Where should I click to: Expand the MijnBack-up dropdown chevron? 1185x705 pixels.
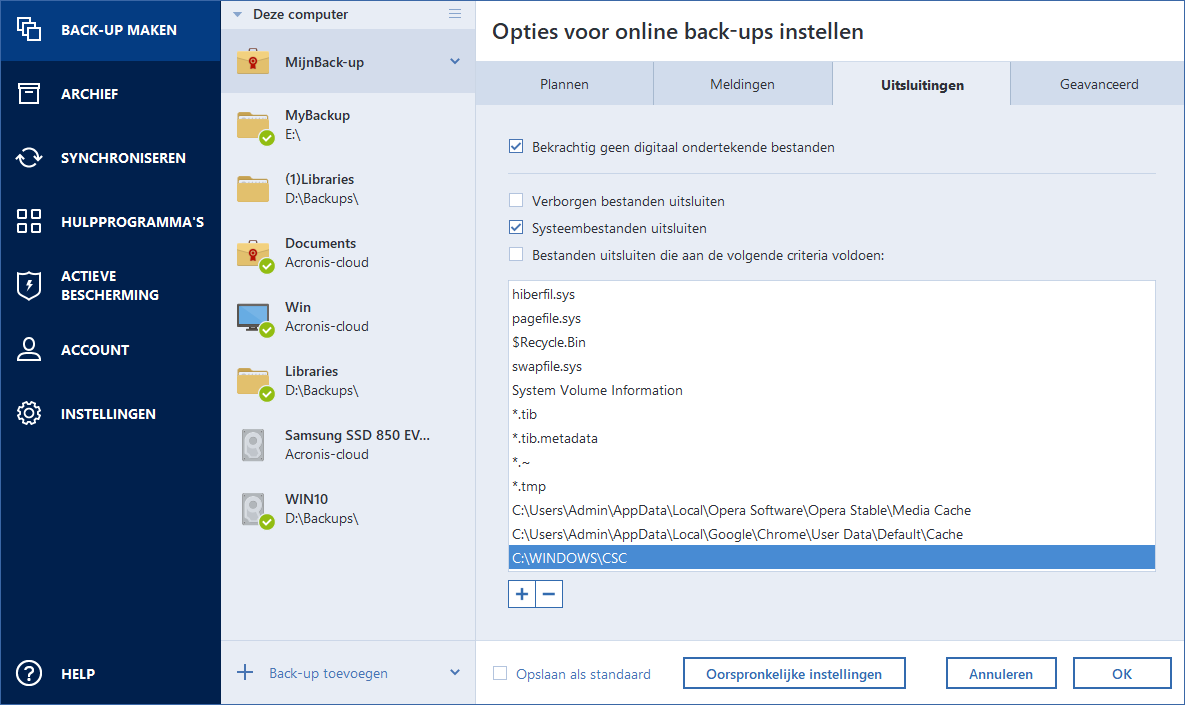pos(455,61)
